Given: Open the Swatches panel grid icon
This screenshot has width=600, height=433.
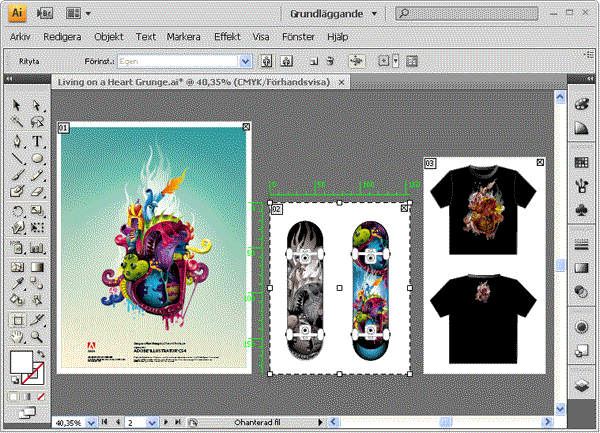Looking at the screenshot, I should [x=581, y=162].
